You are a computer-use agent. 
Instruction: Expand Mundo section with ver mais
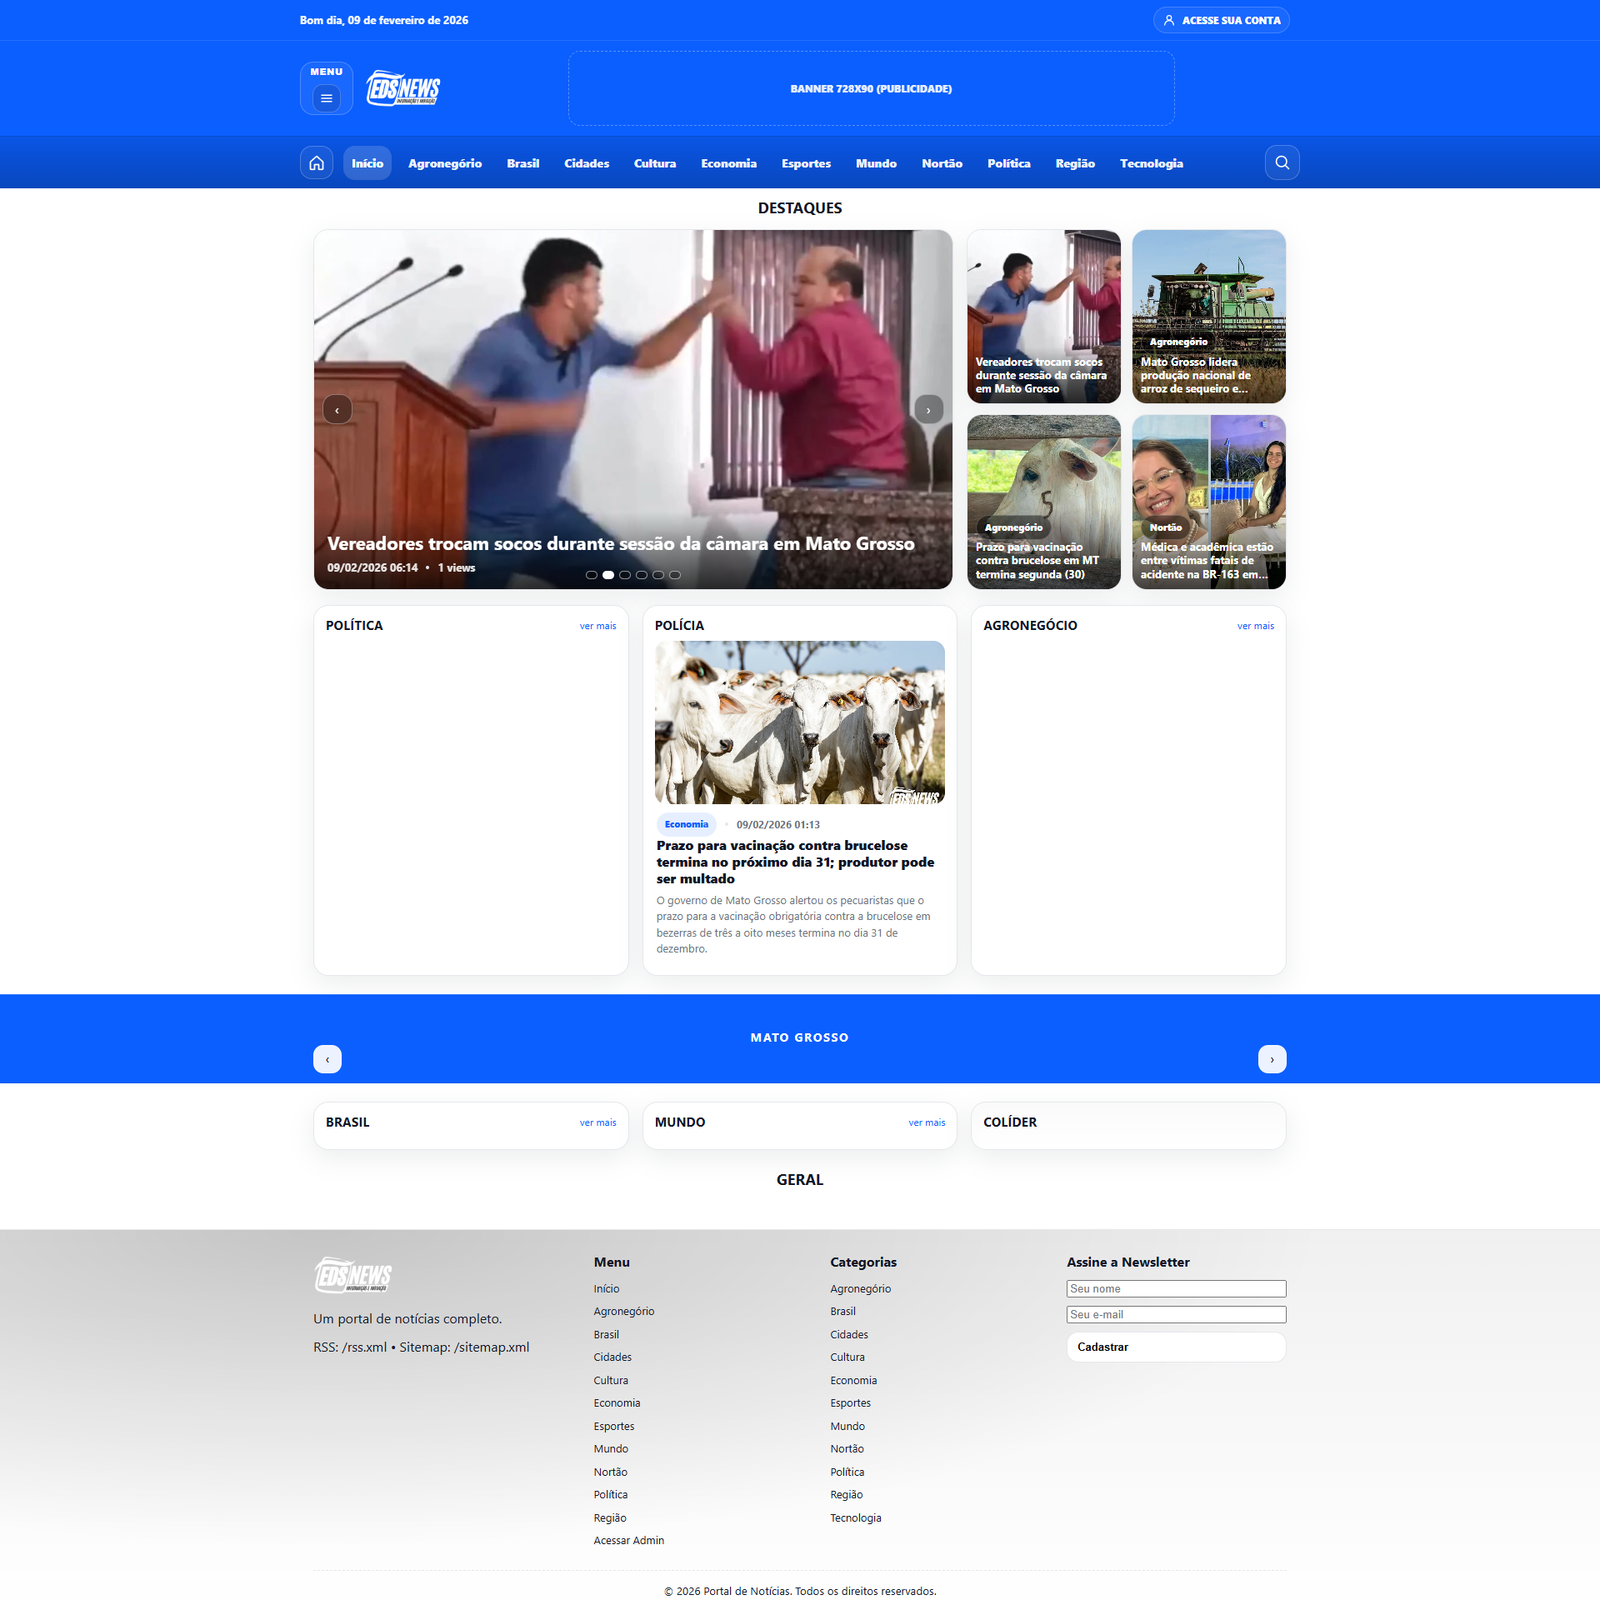(x=926, y=1123)
